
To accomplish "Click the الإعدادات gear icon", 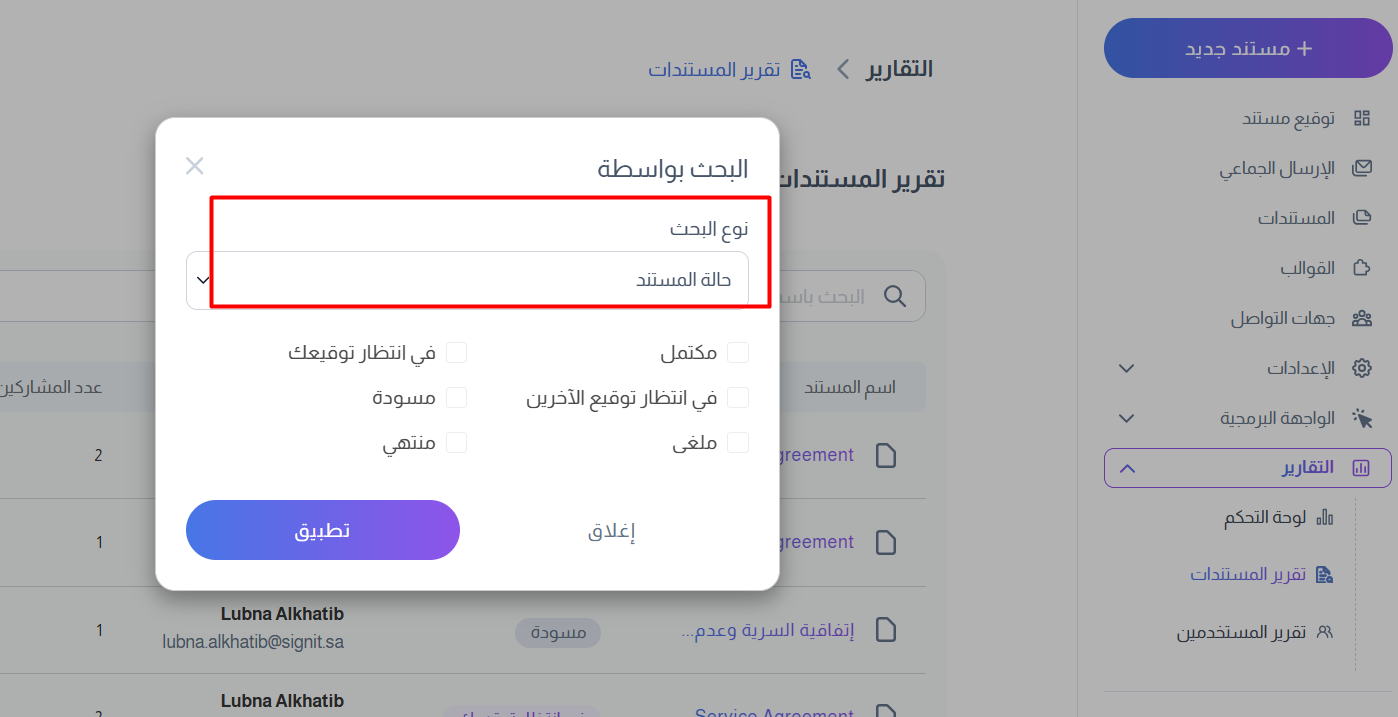I will click(1361, 368).
